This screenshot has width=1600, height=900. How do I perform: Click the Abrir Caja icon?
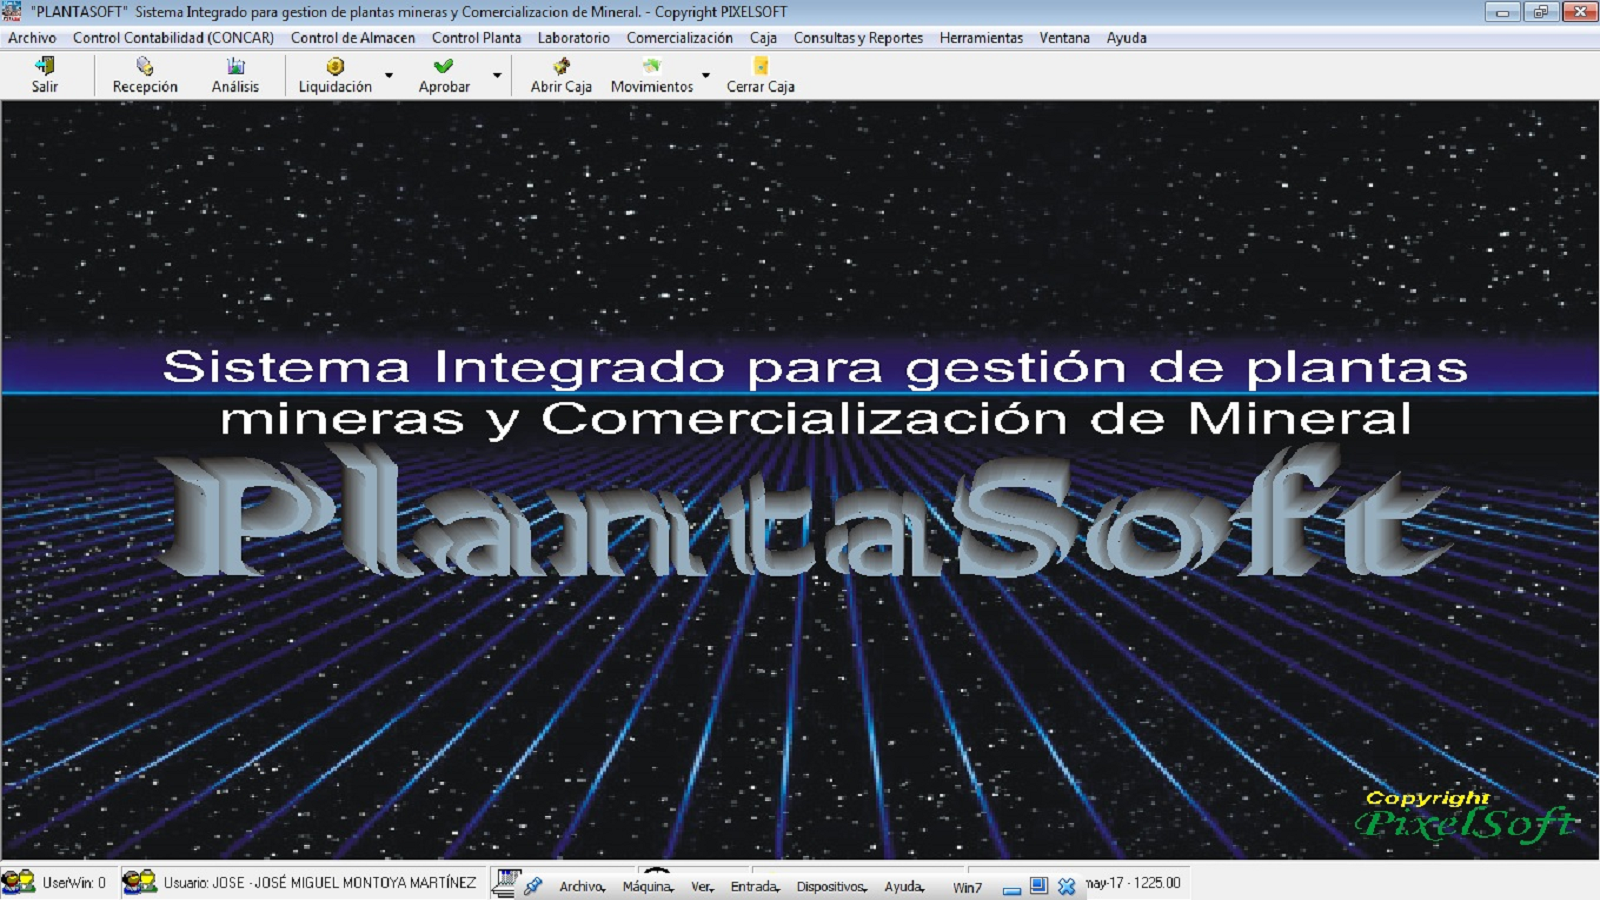tap(561, 66)
